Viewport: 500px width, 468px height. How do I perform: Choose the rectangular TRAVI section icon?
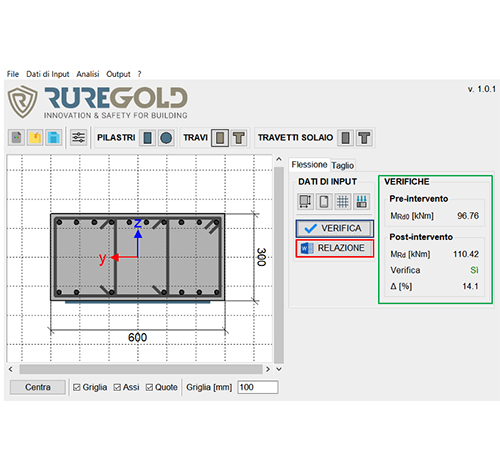tap(220, 138)
